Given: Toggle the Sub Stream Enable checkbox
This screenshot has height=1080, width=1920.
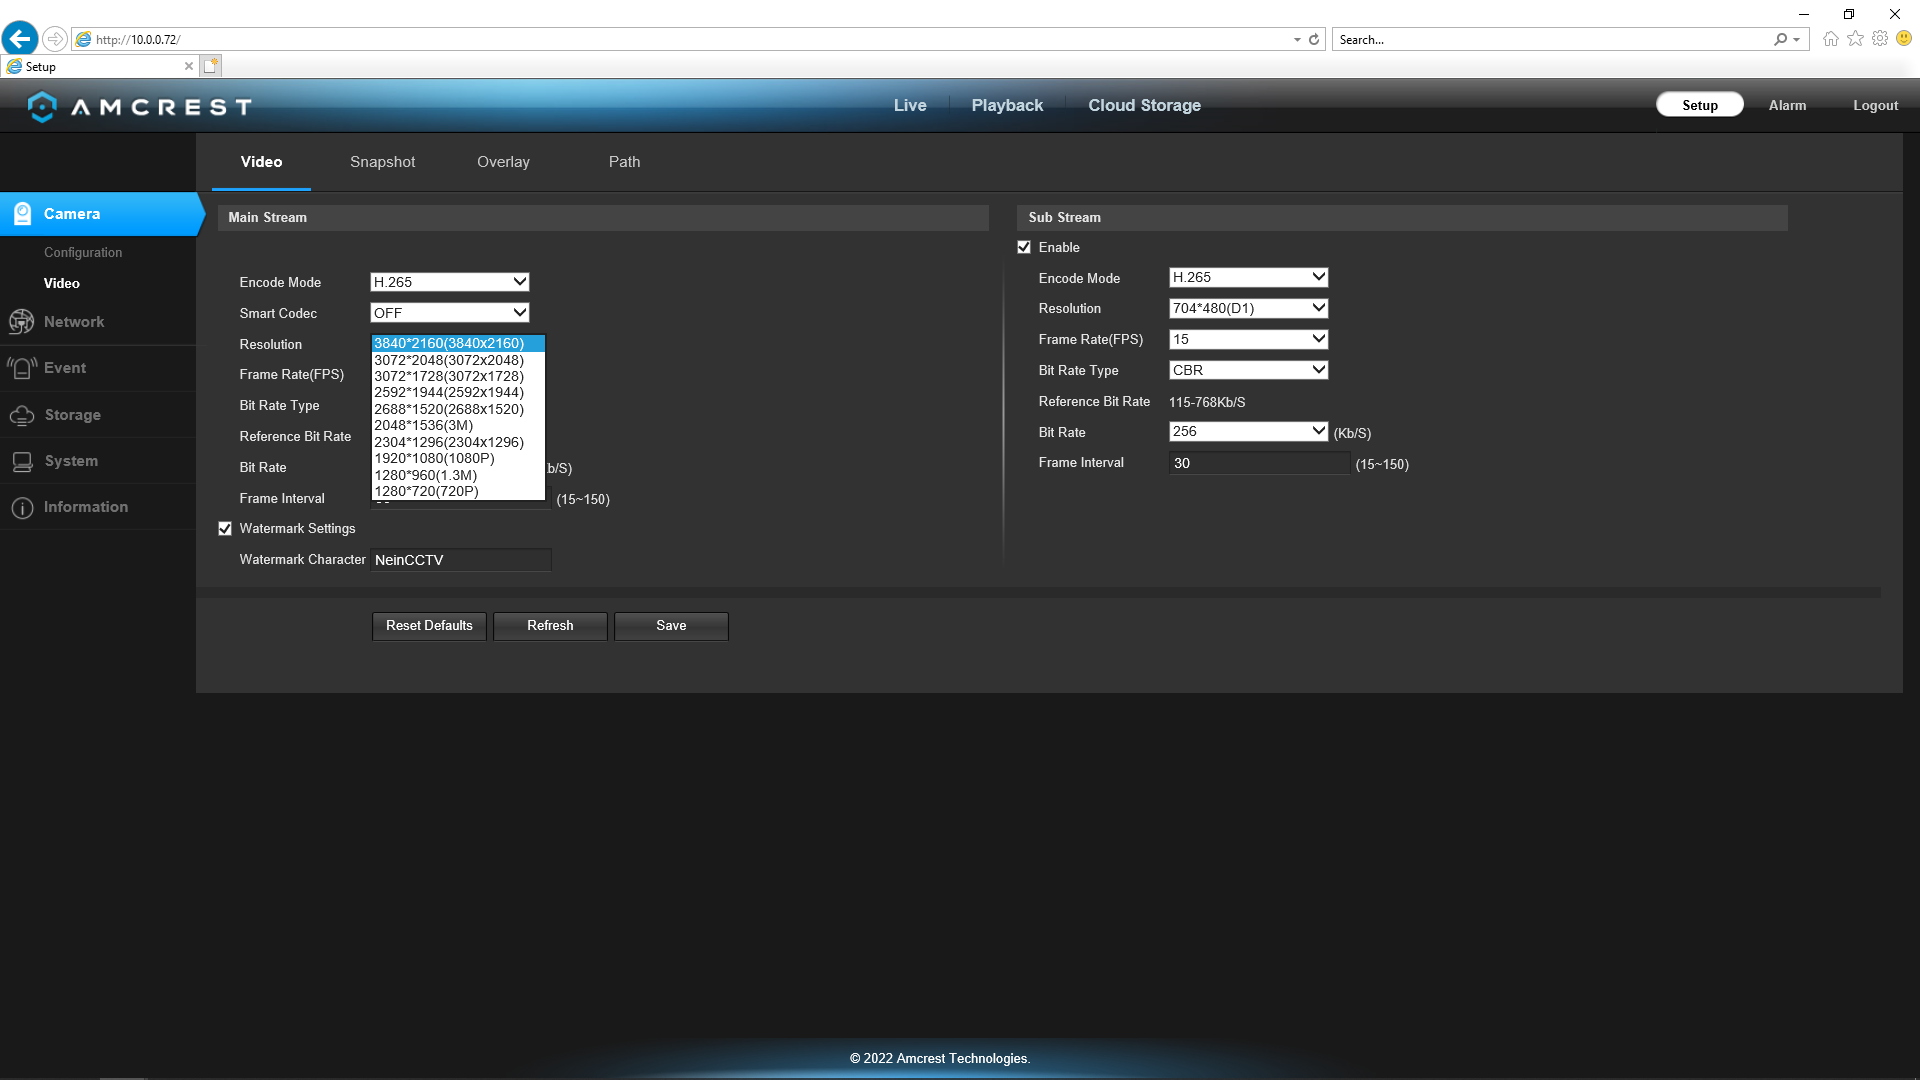Looking at the screenshot, I should pos(1024,247).
